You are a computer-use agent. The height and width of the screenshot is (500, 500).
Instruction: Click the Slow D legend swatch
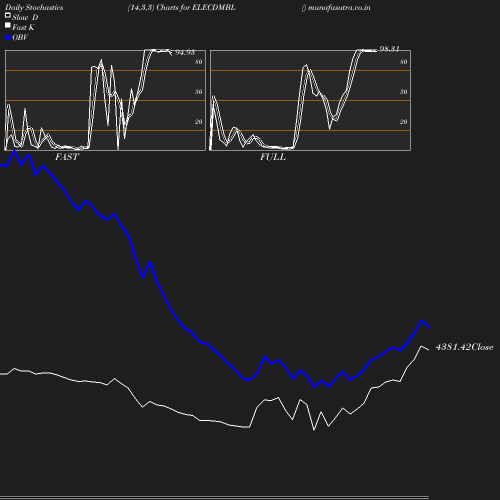click(x=8, y=15)
